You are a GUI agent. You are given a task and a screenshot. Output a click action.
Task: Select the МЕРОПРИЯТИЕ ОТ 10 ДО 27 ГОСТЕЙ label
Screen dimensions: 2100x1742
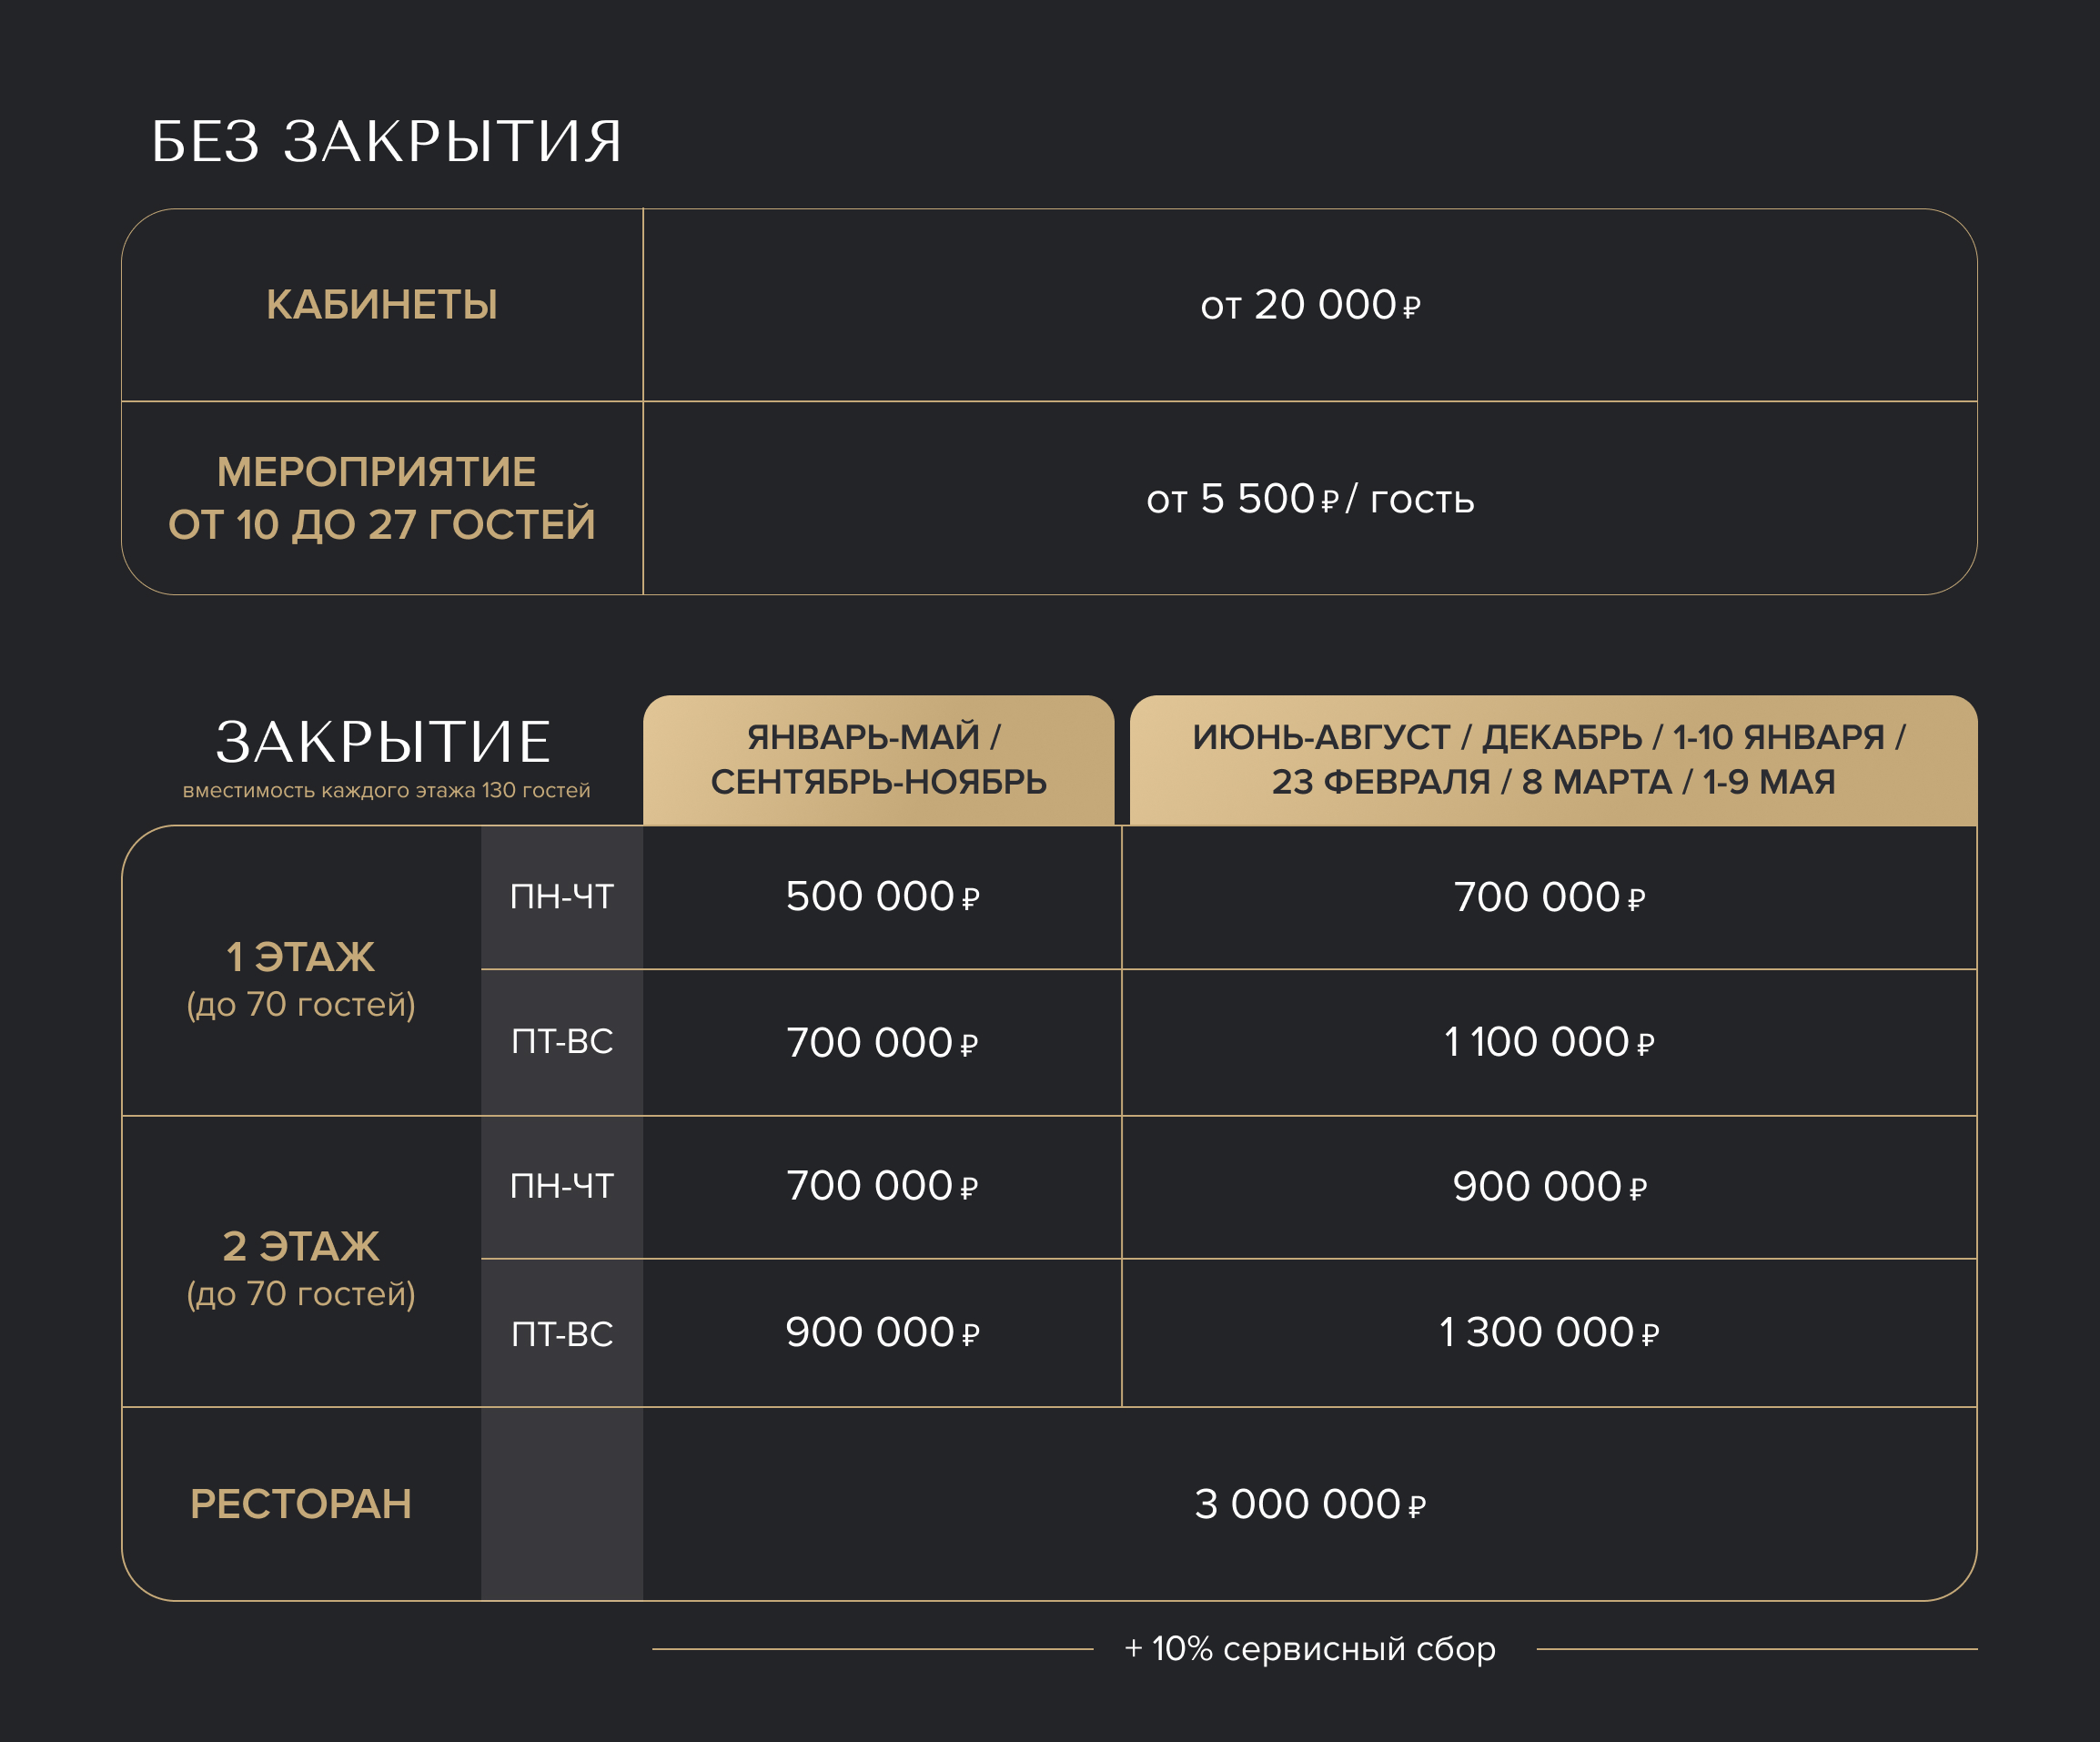point(381,498)
